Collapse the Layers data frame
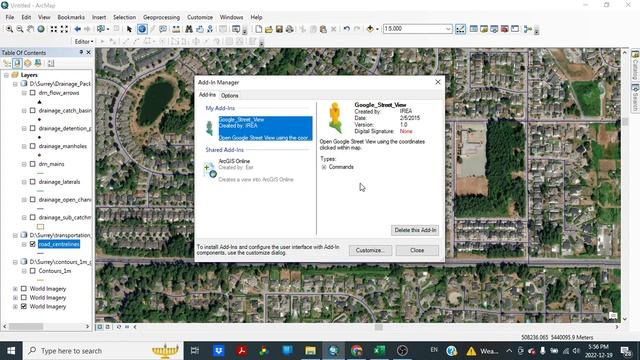The image size is (640, 360). click(6, 75)
